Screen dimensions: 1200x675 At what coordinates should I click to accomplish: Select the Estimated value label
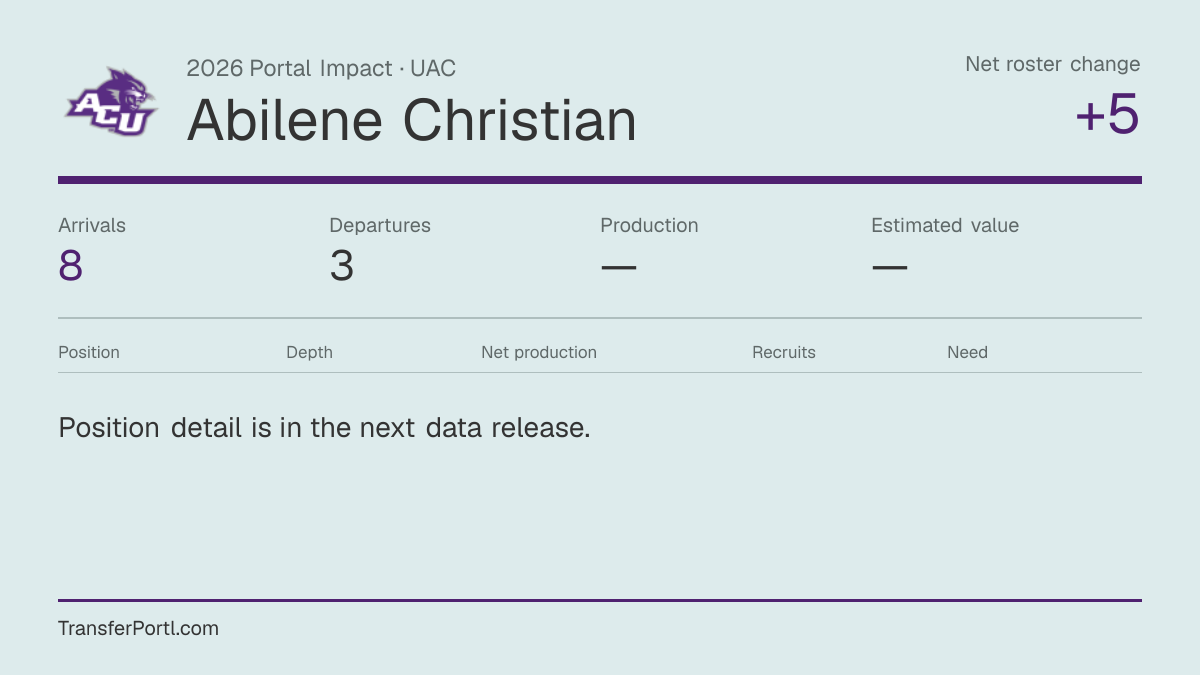tap(945, 225)
